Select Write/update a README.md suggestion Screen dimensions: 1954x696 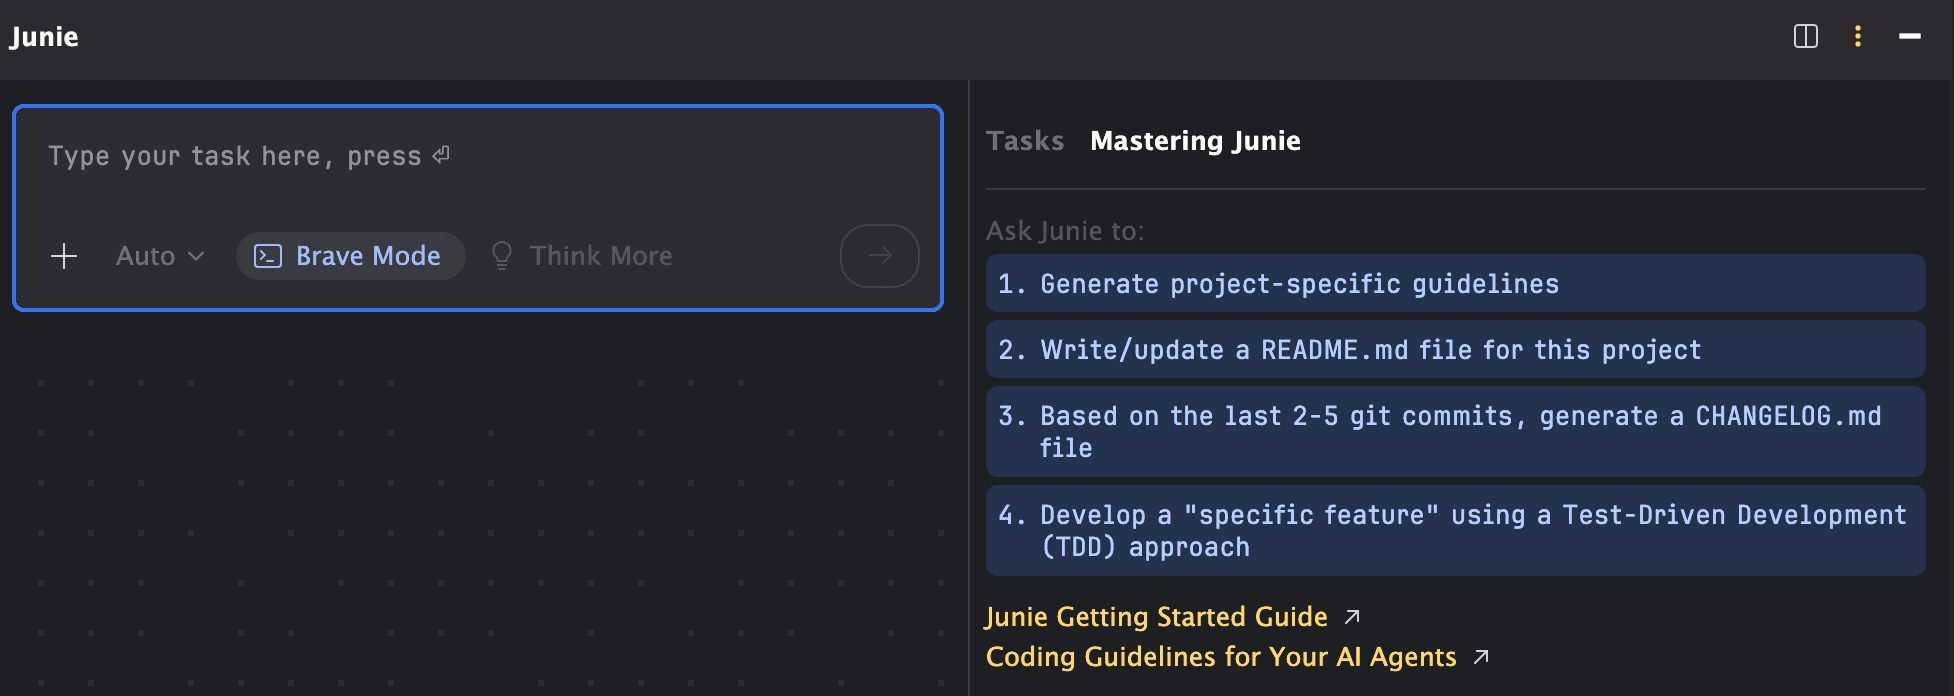[1455, 349]
